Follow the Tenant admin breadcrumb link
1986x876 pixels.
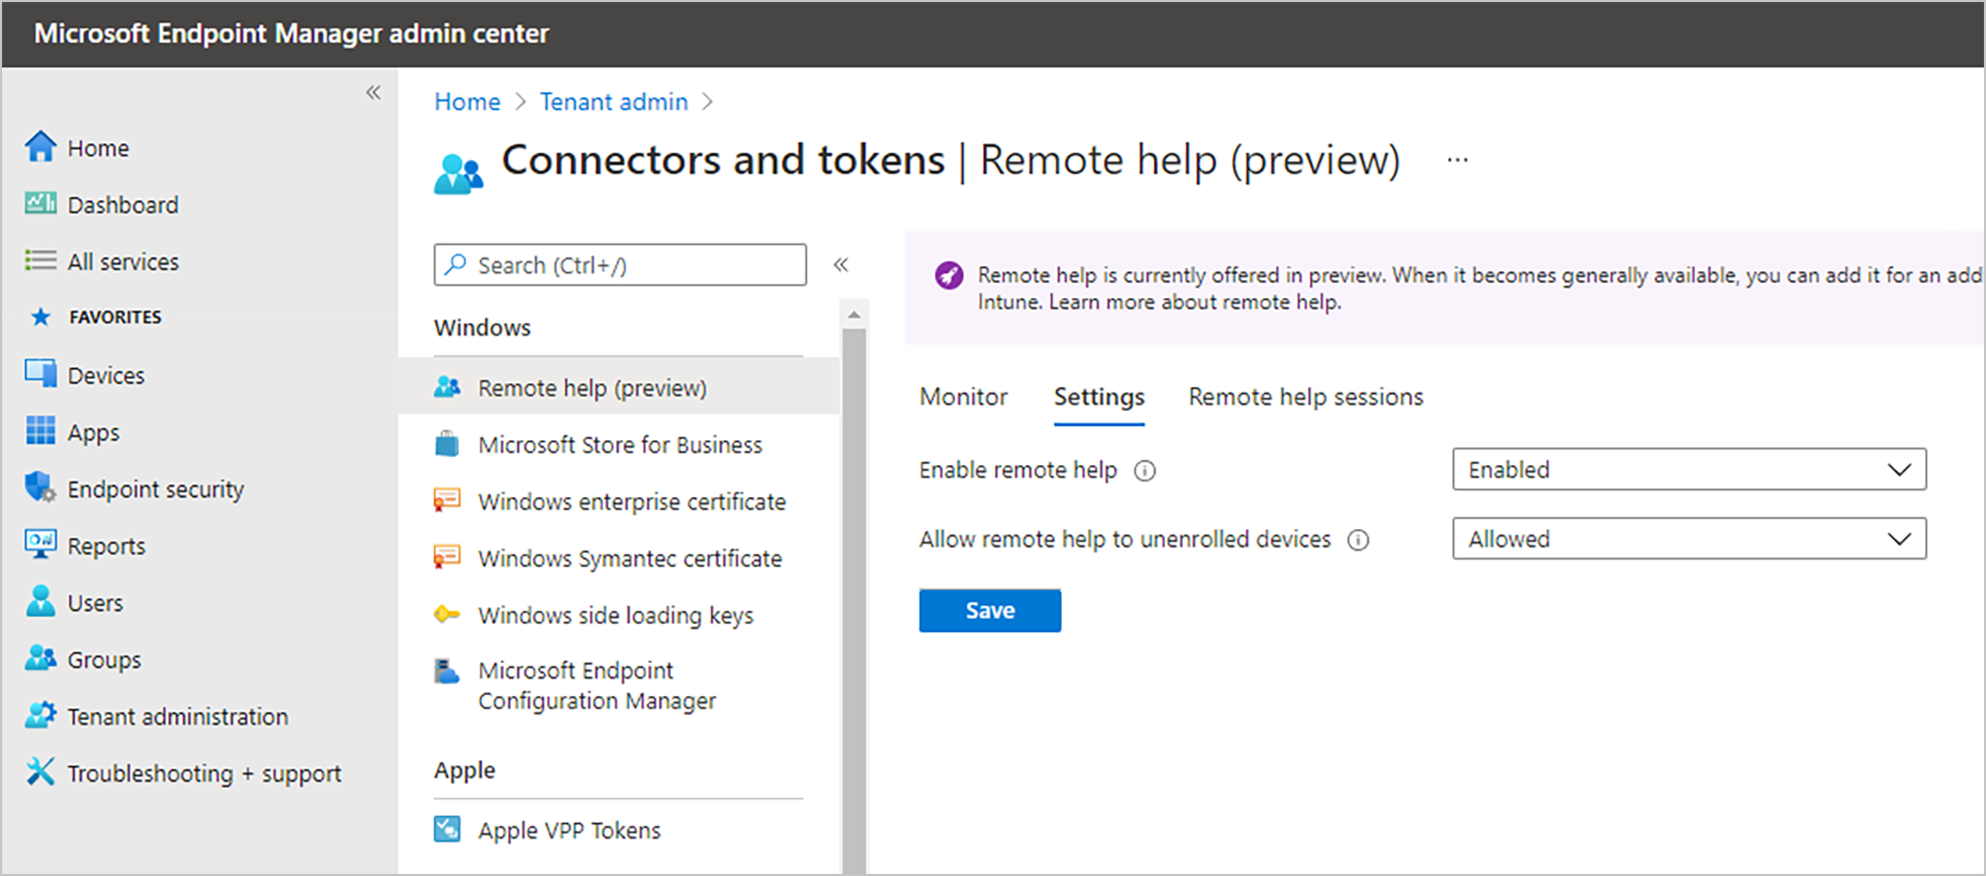click(x=614, y=102)
